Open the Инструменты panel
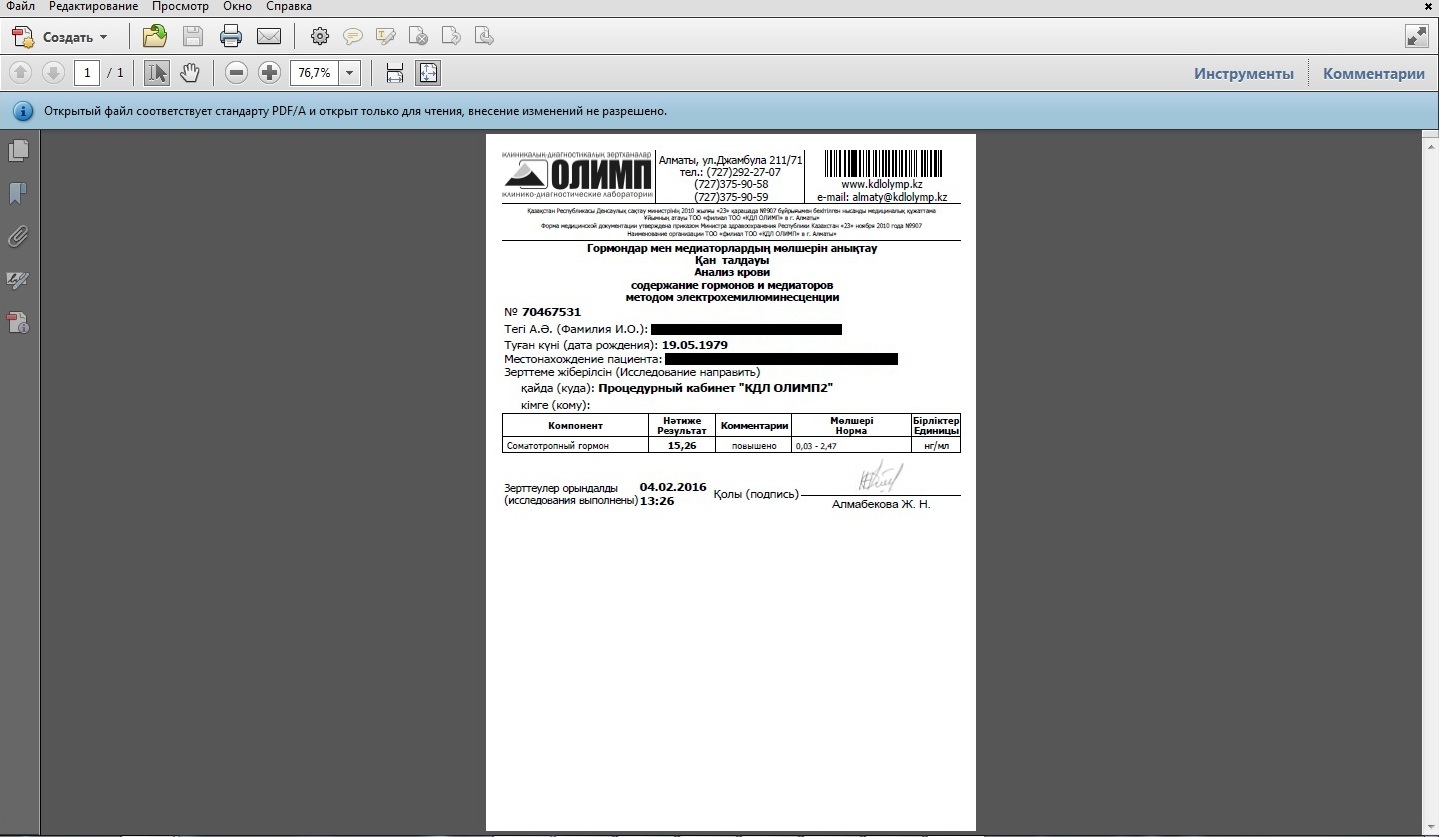This screenshot has width=1439, height=837. tap(1243, 73)
